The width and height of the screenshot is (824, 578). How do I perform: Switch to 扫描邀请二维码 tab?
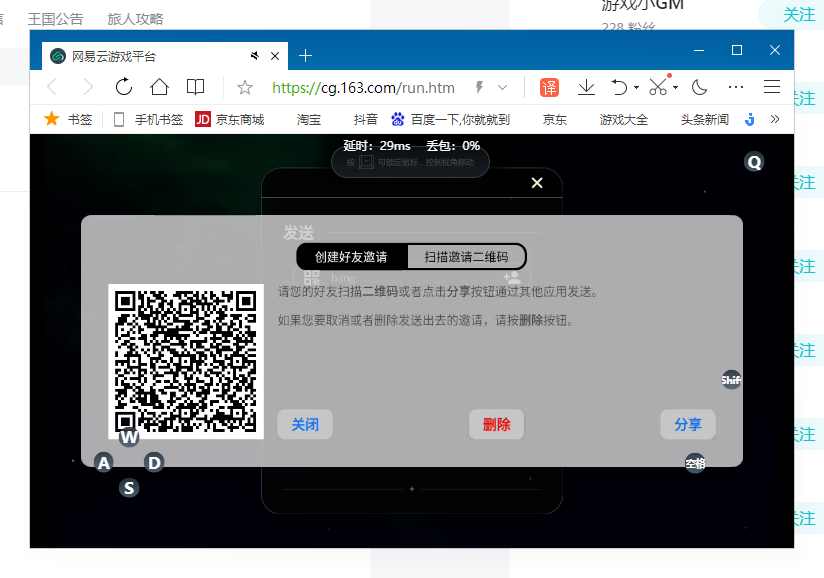tap(466, 257)
